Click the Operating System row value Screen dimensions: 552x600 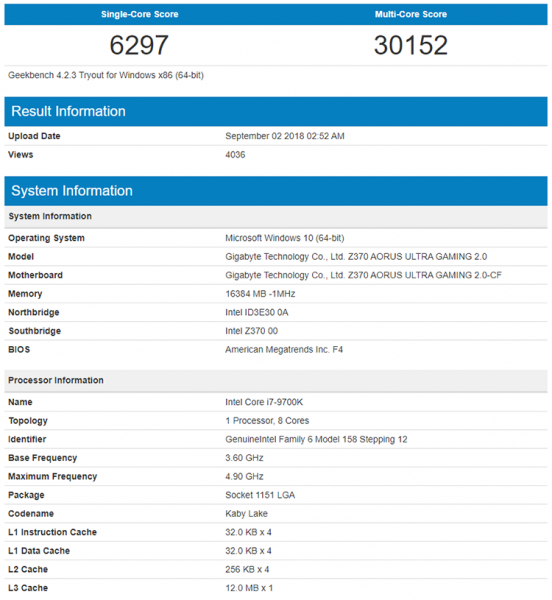[x=285, y=238]
